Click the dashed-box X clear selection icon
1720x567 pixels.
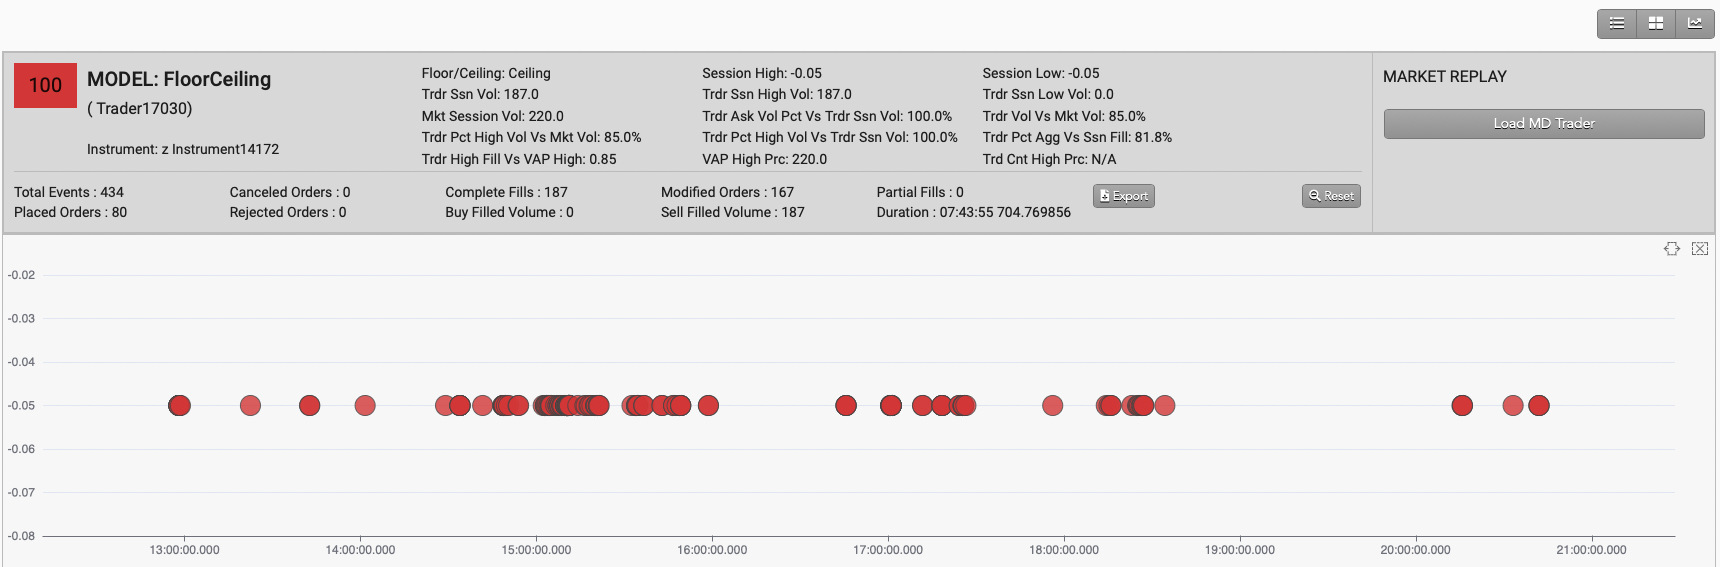(1700, 249)
